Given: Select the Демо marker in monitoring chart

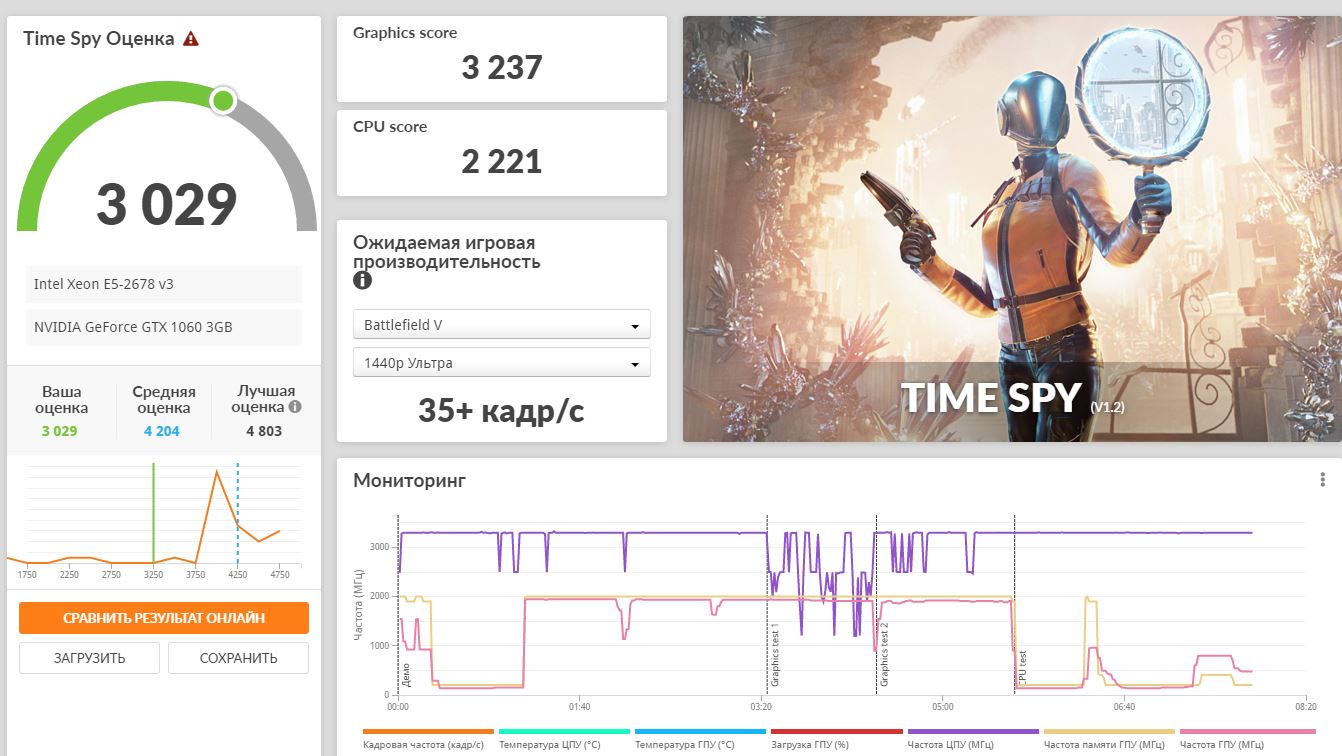Looking at the screenshot, I should click(x=406, y=675).
